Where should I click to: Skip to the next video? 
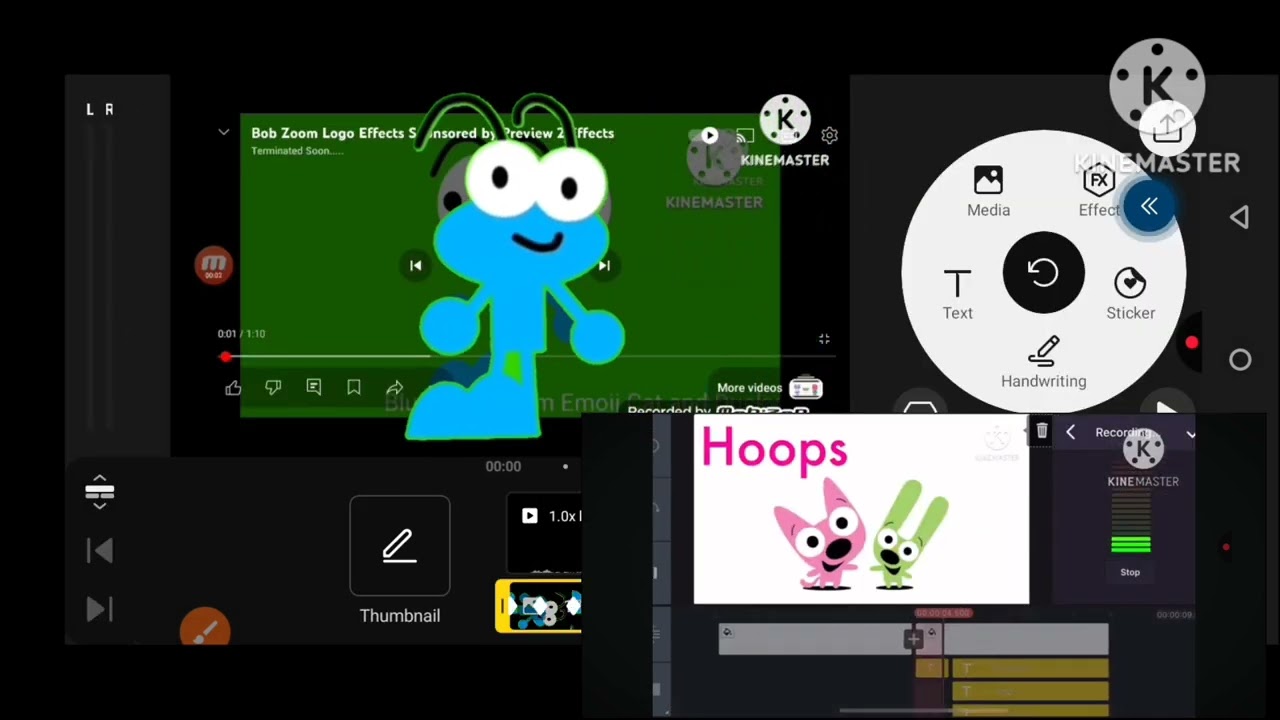(x=604, y=265)
